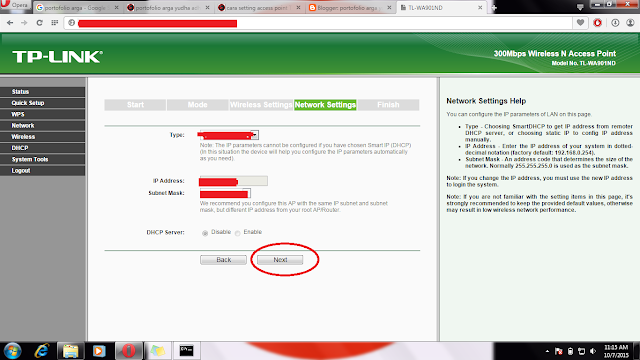Click the user profile icon in toolbar
The image size is (640, 360).
click(630, 23)
